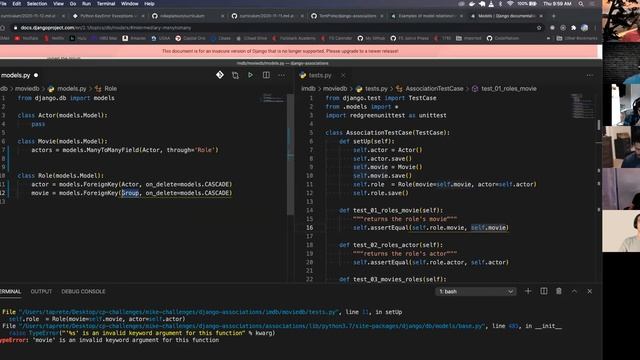Split the models.py editor to the right
Screen dimensions: 640x360
point(266,75)
